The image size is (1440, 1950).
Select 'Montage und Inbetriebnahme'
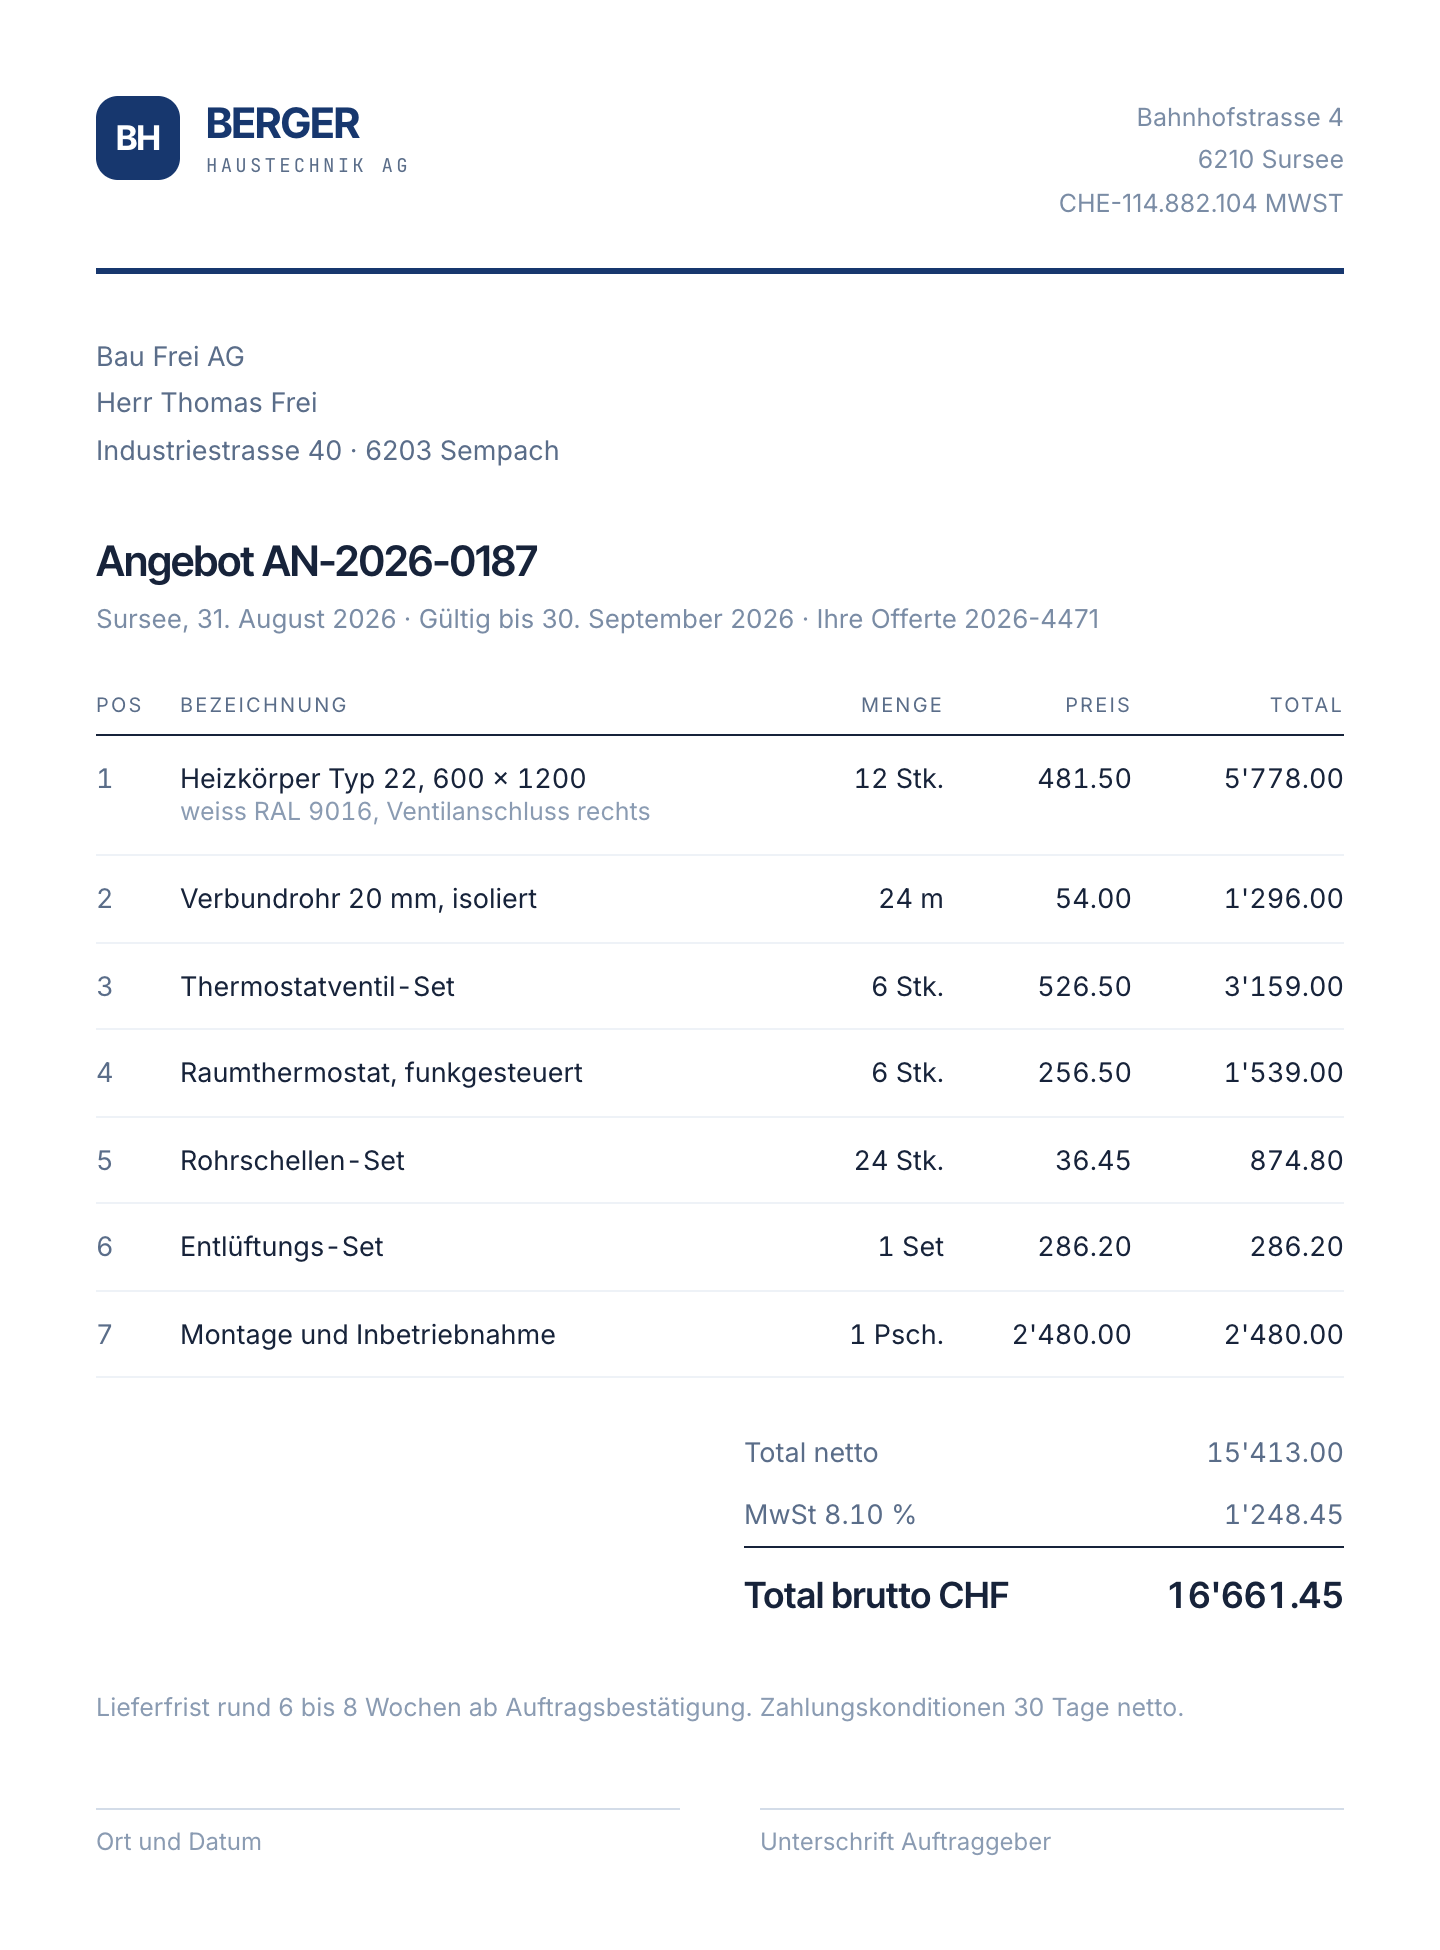(x=368, y=1335)
